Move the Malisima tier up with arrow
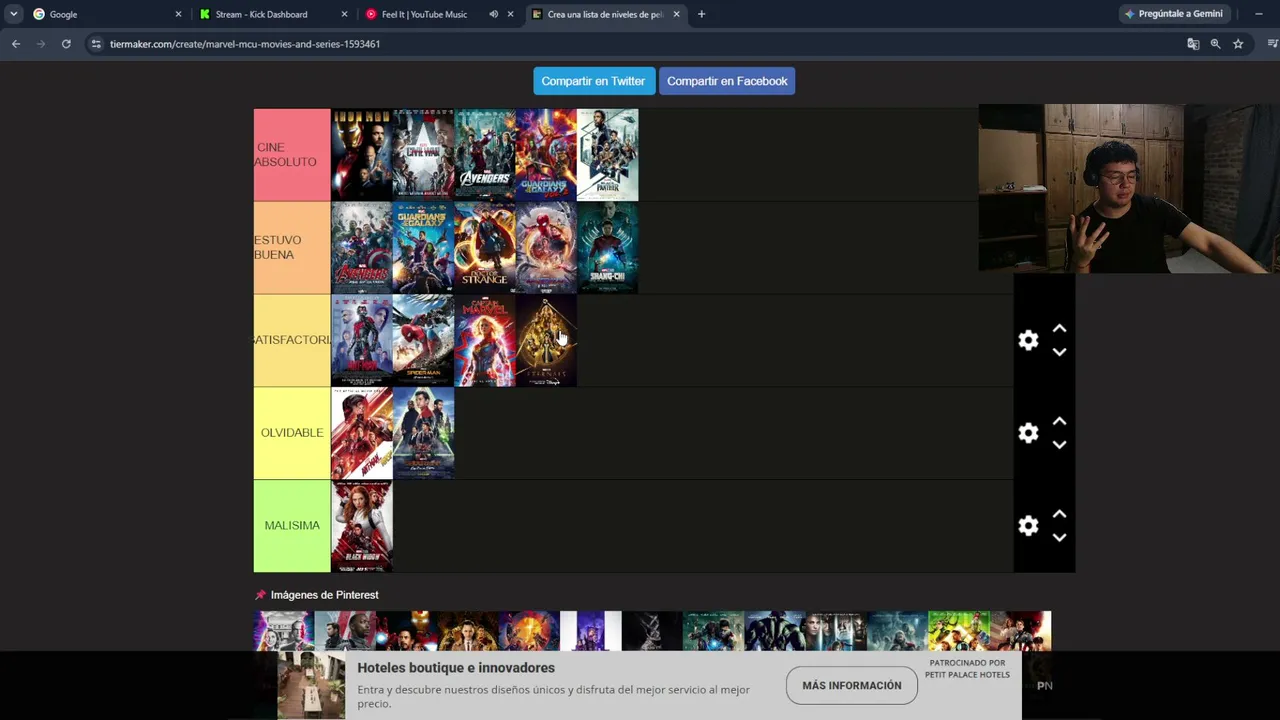This screenshot has width=1280, height=720. (1059, 514)
